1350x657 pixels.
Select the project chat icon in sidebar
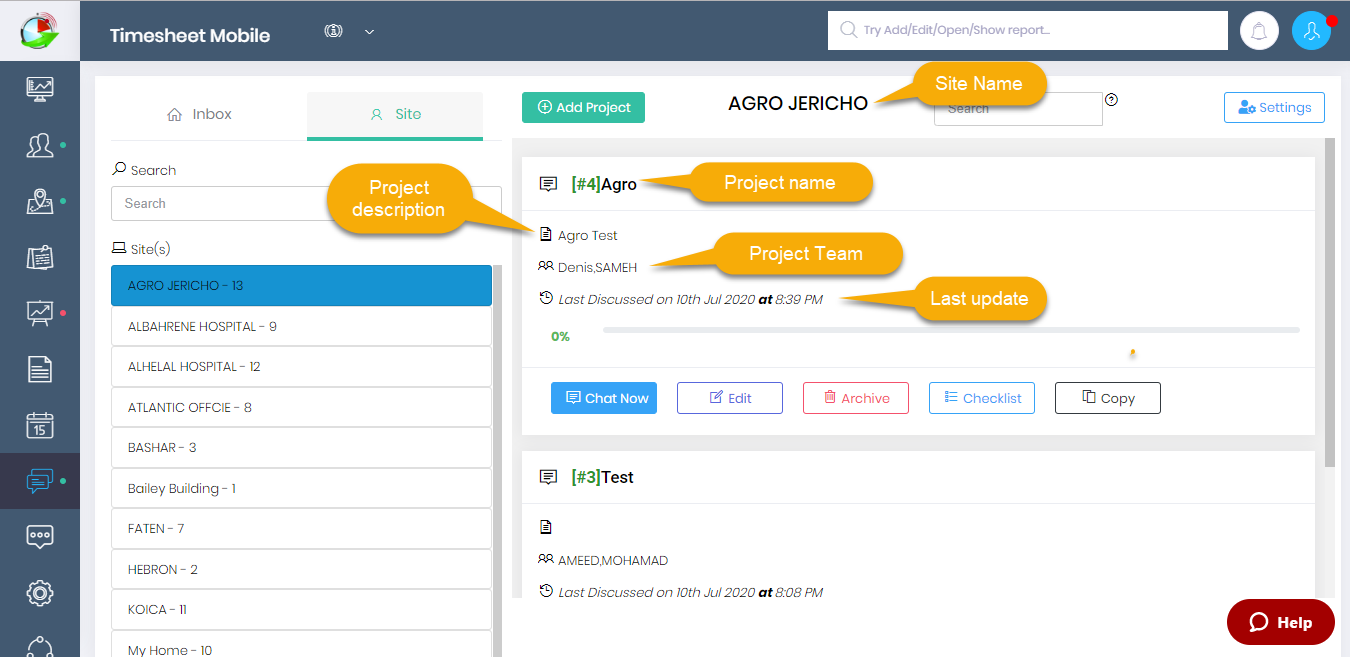coord(40,481)
